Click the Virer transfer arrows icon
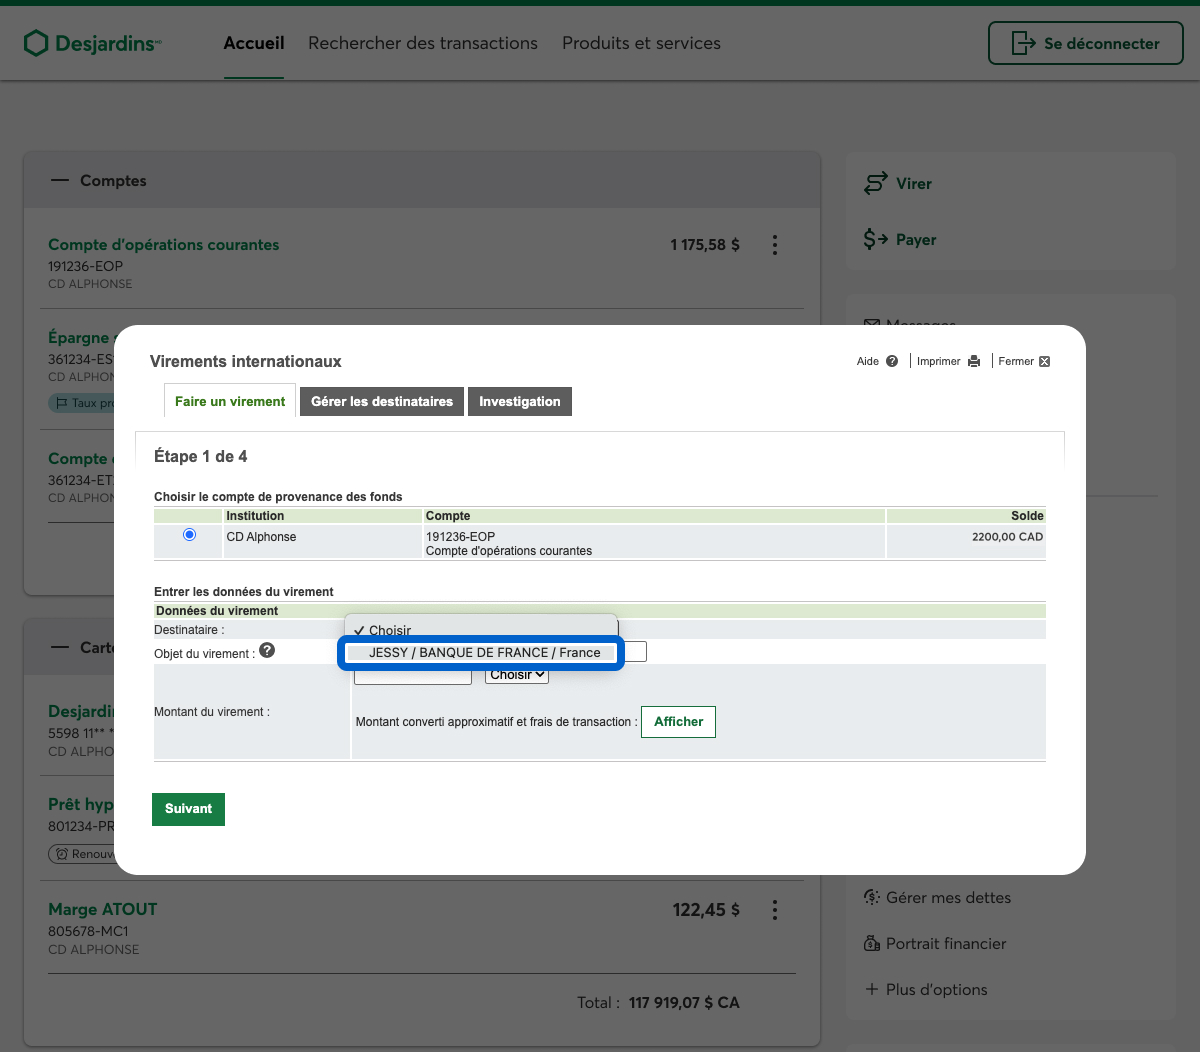Image resolution: width=1200 pixels, height=1052 pixels. pos(875,183)
